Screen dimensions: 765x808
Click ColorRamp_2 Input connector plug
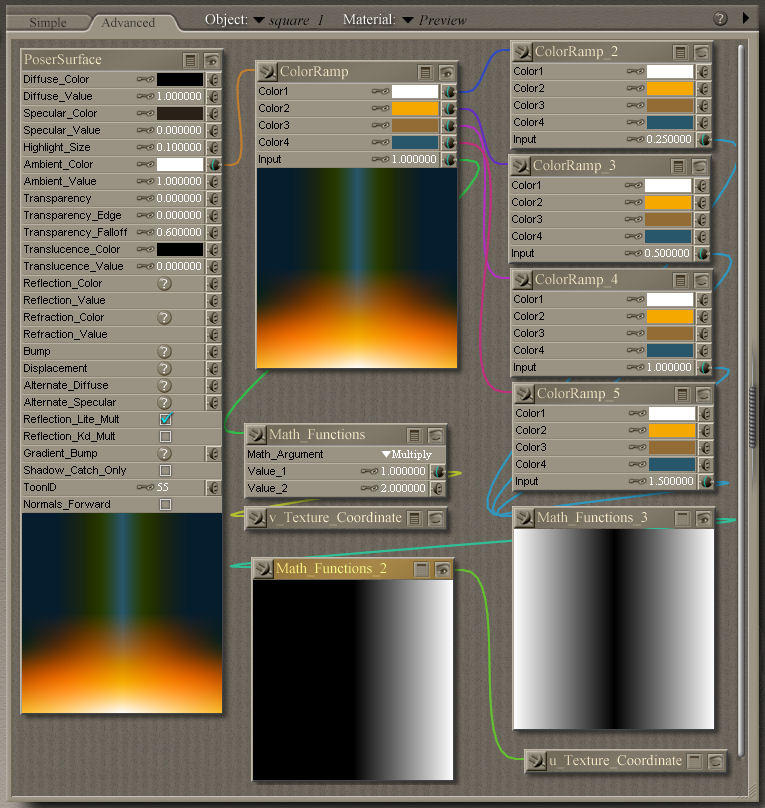(x=704, y=140)
